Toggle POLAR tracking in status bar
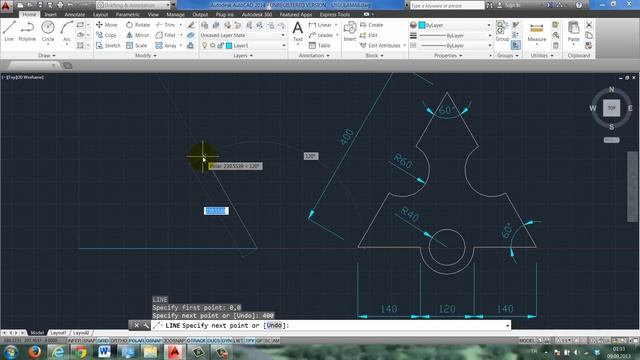This screenshot has height=360, width=640. pyautogui.click(x=136, y=340)
